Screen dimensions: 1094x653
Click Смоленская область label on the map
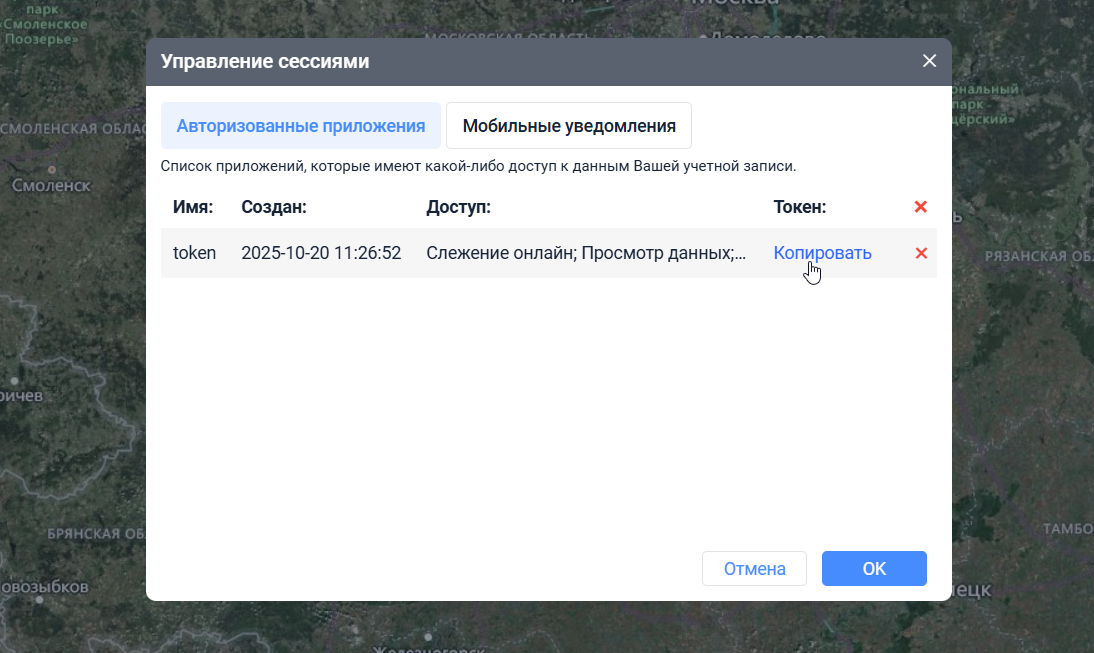[70, 129]
